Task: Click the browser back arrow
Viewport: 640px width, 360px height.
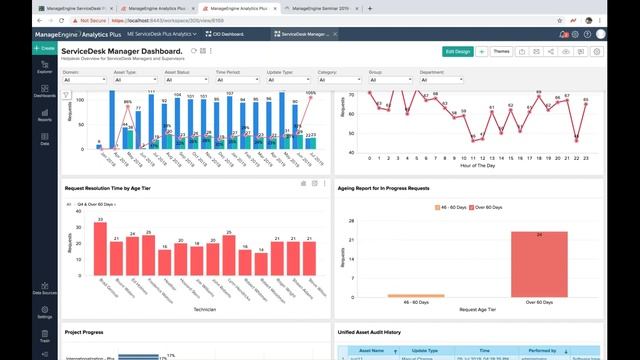Action: coord(40,20)
